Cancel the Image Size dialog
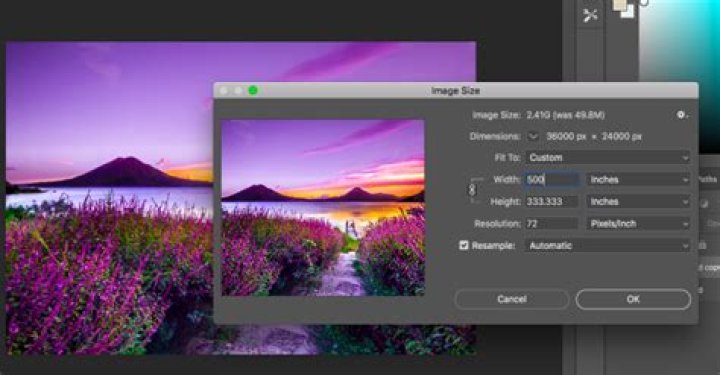Image resolution: width=720 pixels, height=375 pixels. point(512,299)
